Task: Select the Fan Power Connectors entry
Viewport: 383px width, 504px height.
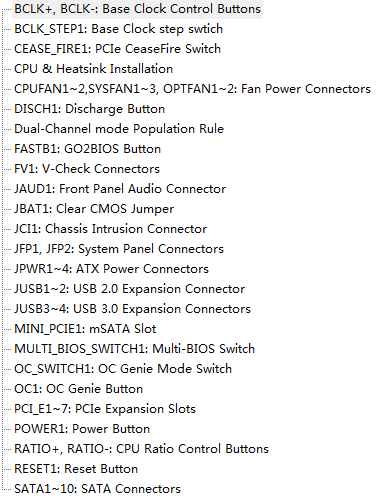Action: (192, 89)
